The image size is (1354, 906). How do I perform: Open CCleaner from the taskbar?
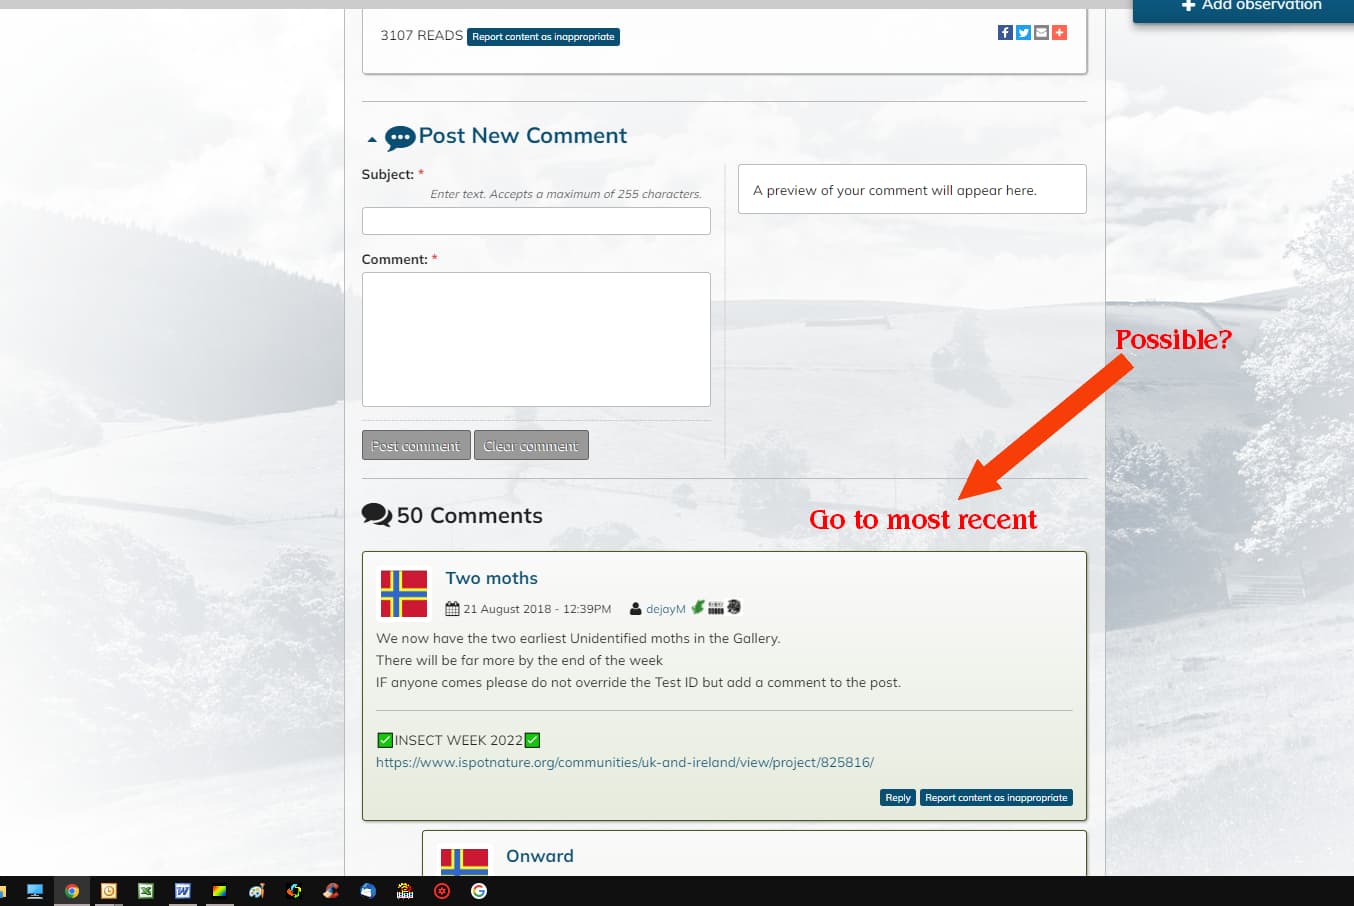(331, 891)
